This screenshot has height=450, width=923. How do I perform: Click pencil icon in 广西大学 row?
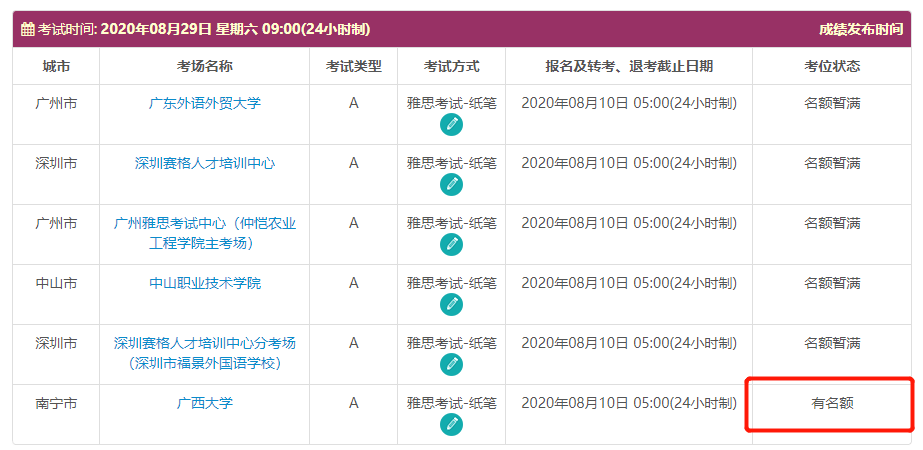tap(451, 424)
